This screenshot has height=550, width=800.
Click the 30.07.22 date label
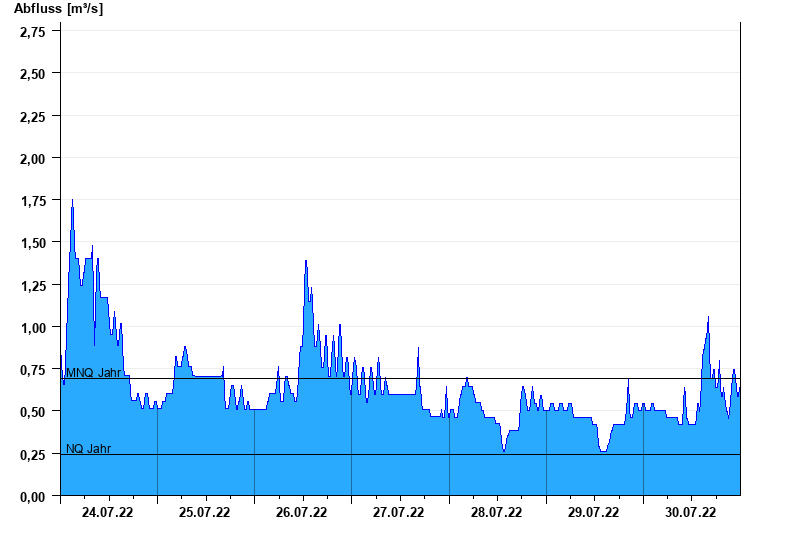point(690,512)
